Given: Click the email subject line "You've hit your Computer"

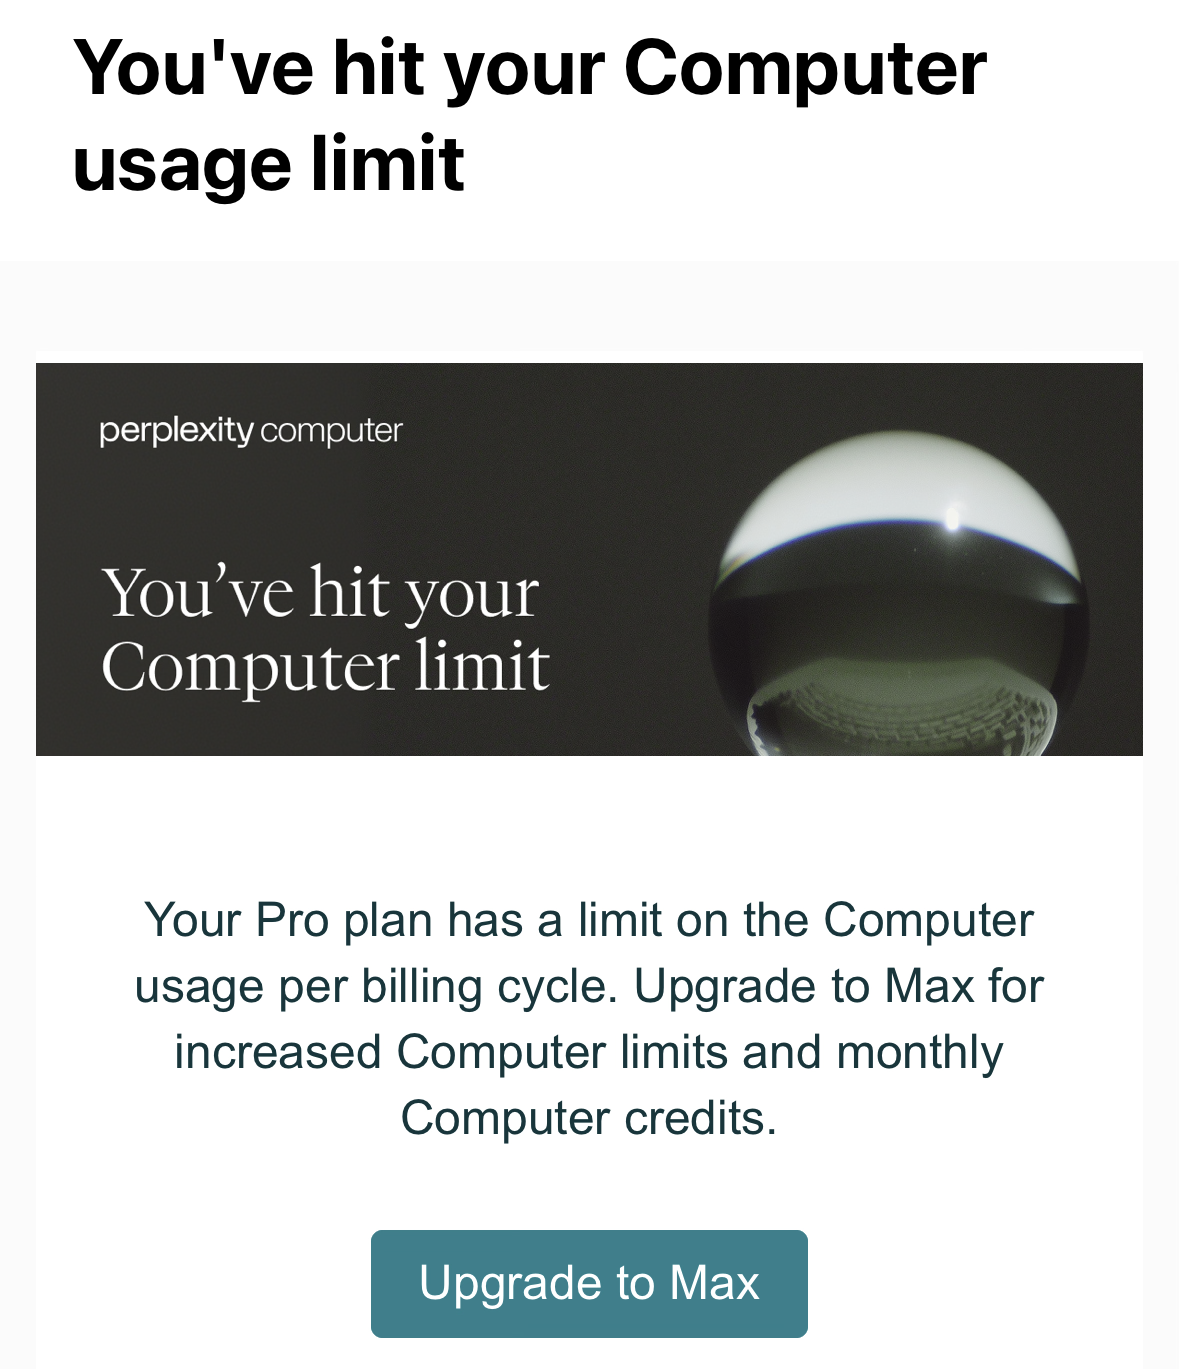Looking at the screenshot, I should coord(530,68).
